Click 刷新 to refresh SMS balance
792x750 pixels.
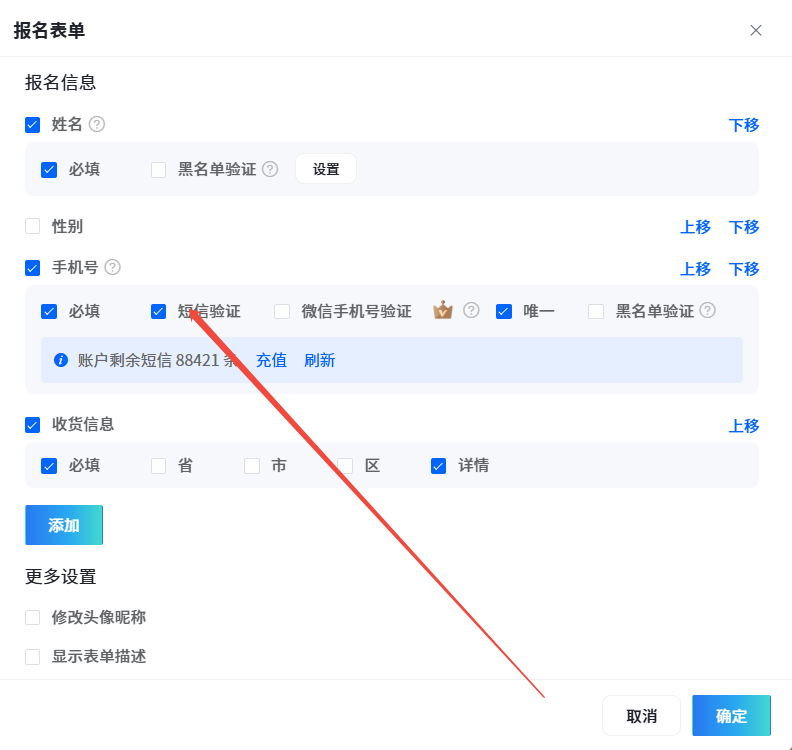tap(319, 360)
